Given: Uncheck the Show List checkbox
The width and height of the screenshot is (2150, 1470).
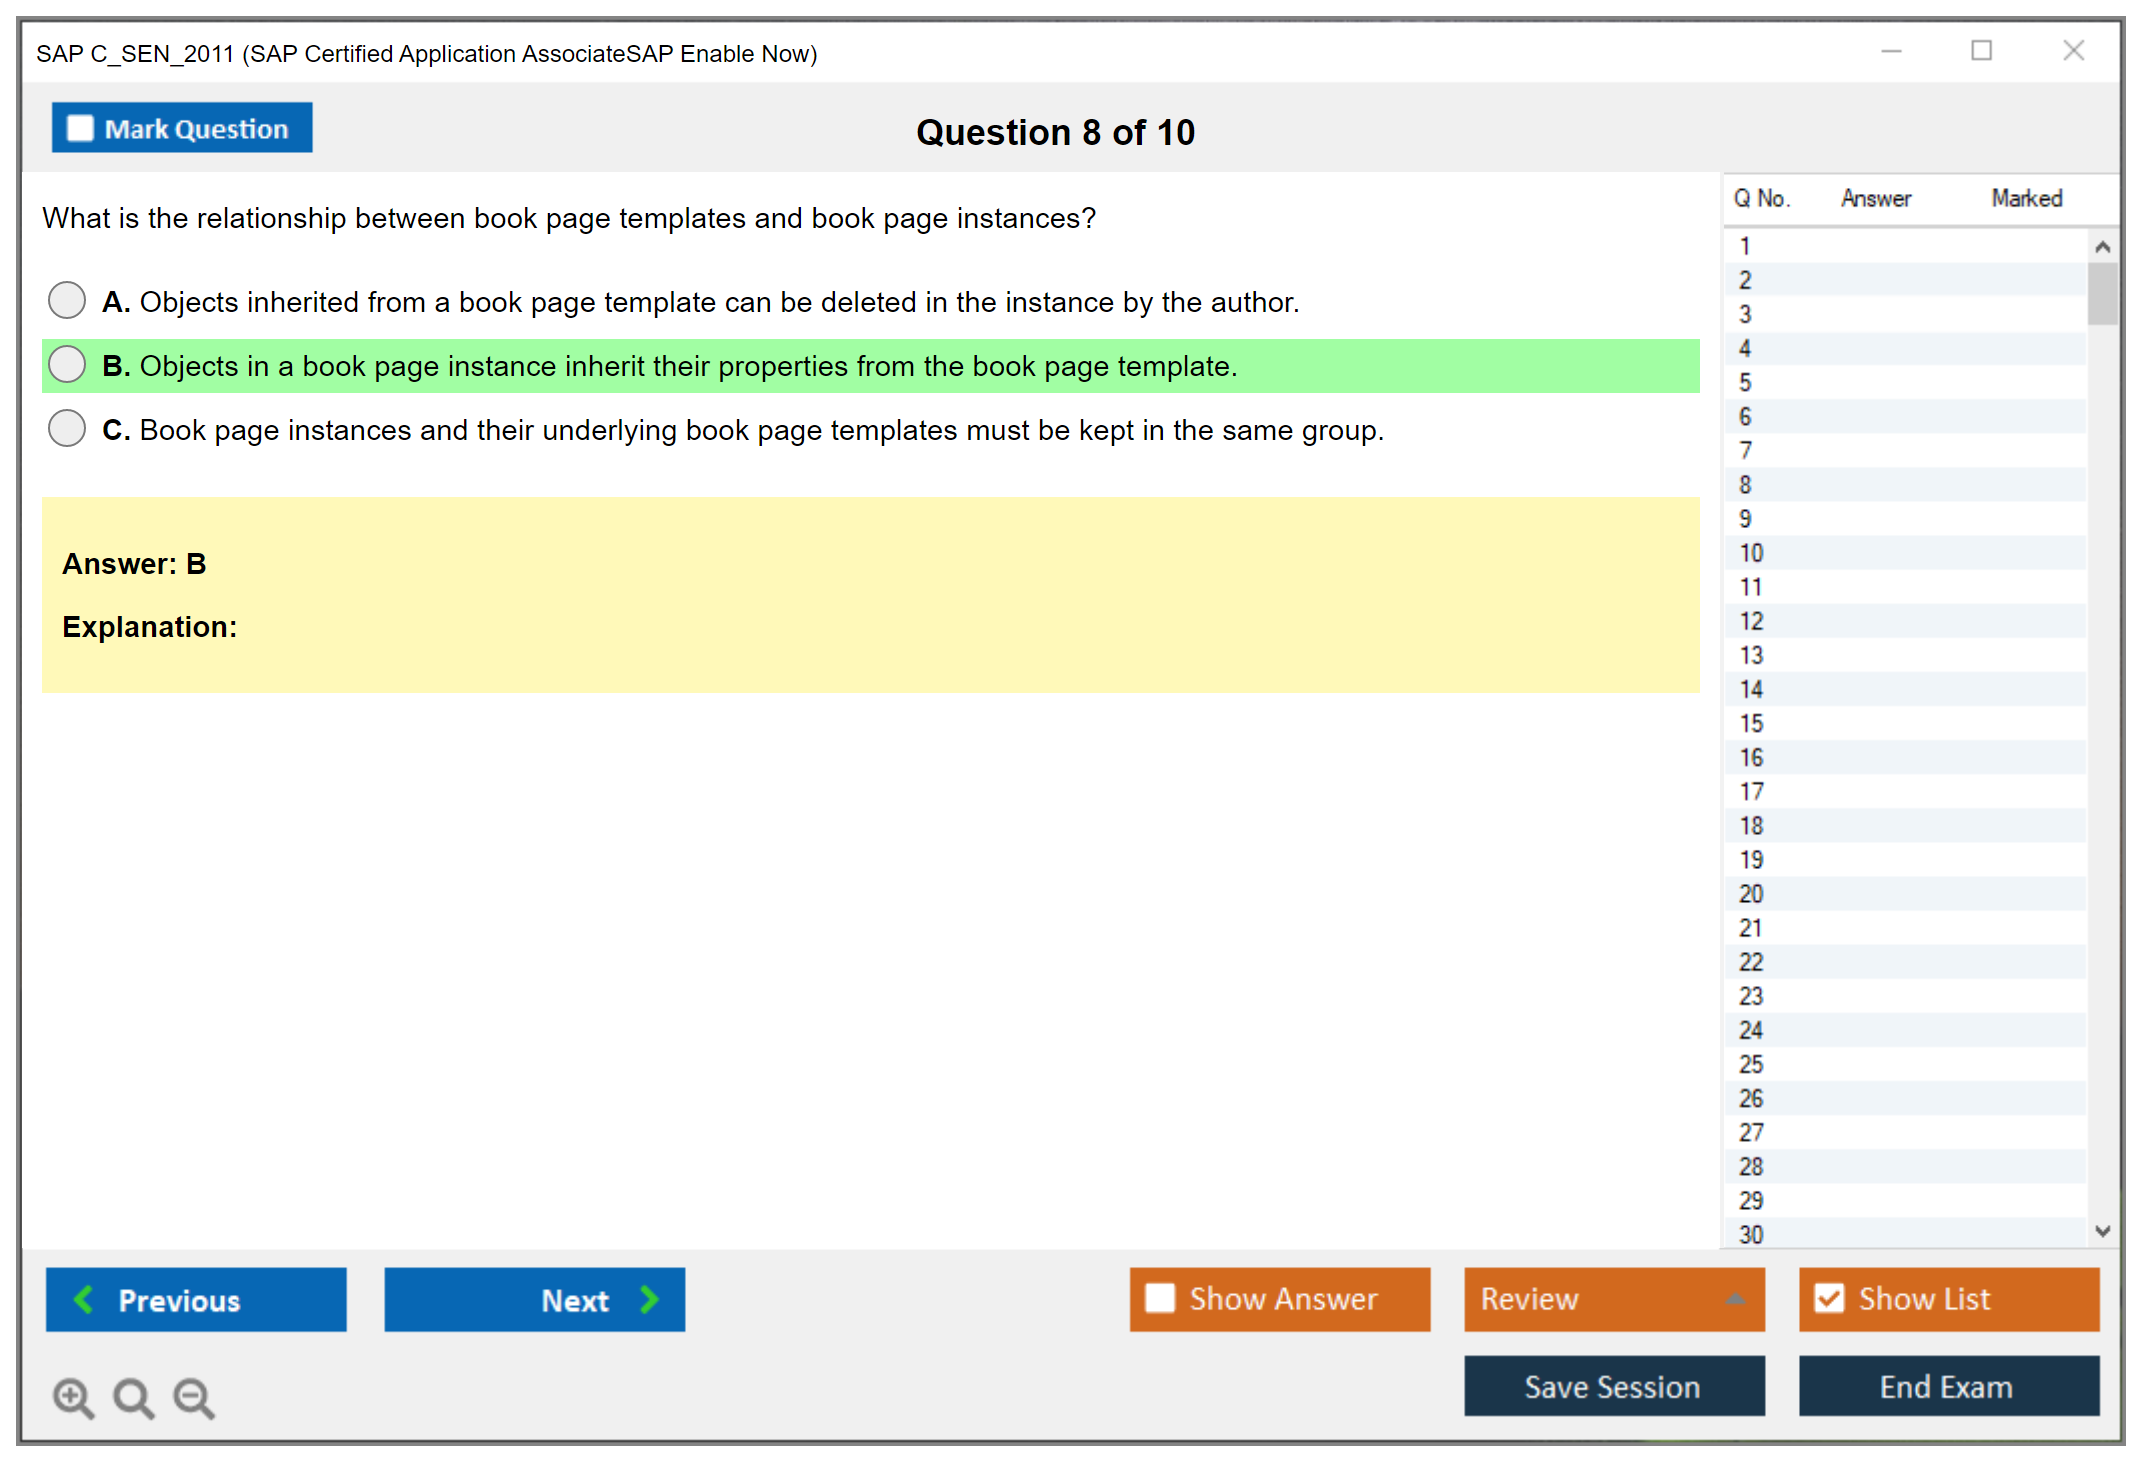Looking at the screenshot, I should pyautogui.click(x=1829, y=1298).
